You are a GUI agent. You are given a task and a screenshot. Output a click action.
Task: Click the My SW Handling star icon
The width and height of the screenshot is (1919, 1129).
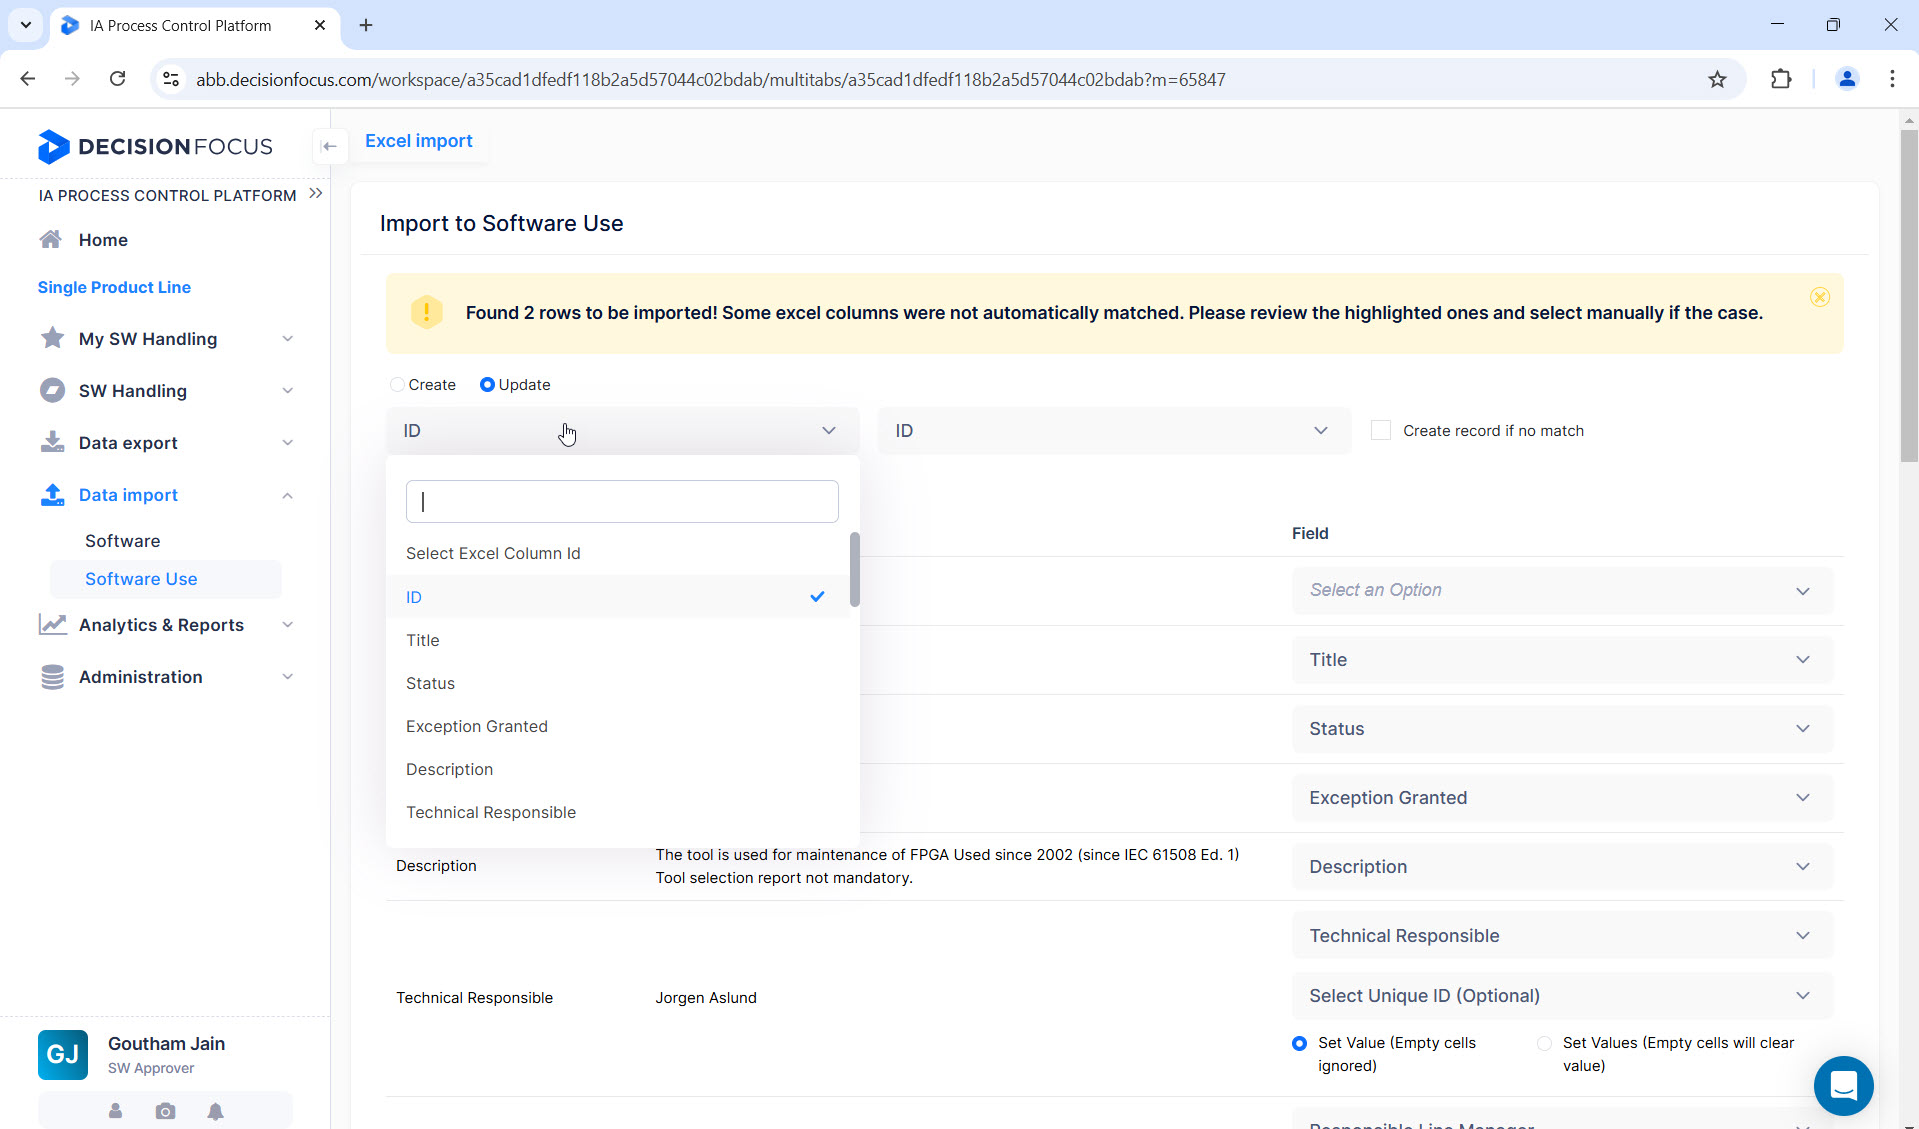(52, 338)
